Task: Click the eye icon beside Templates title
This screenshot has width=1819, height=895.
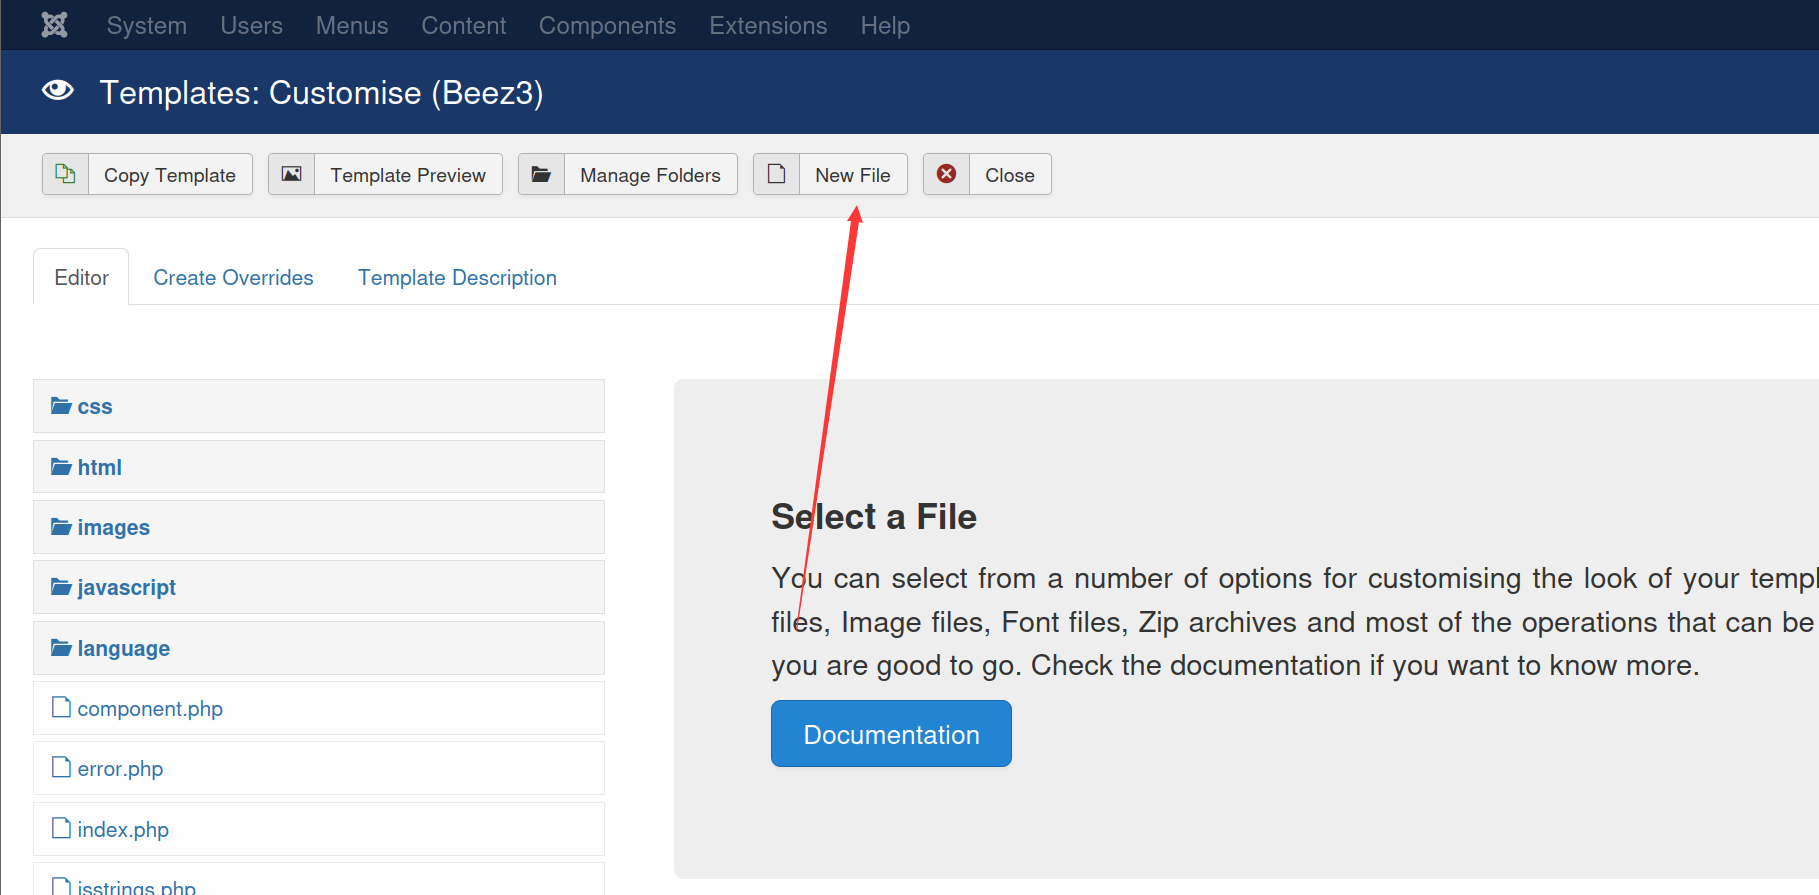Action: (x=58, y=91)
